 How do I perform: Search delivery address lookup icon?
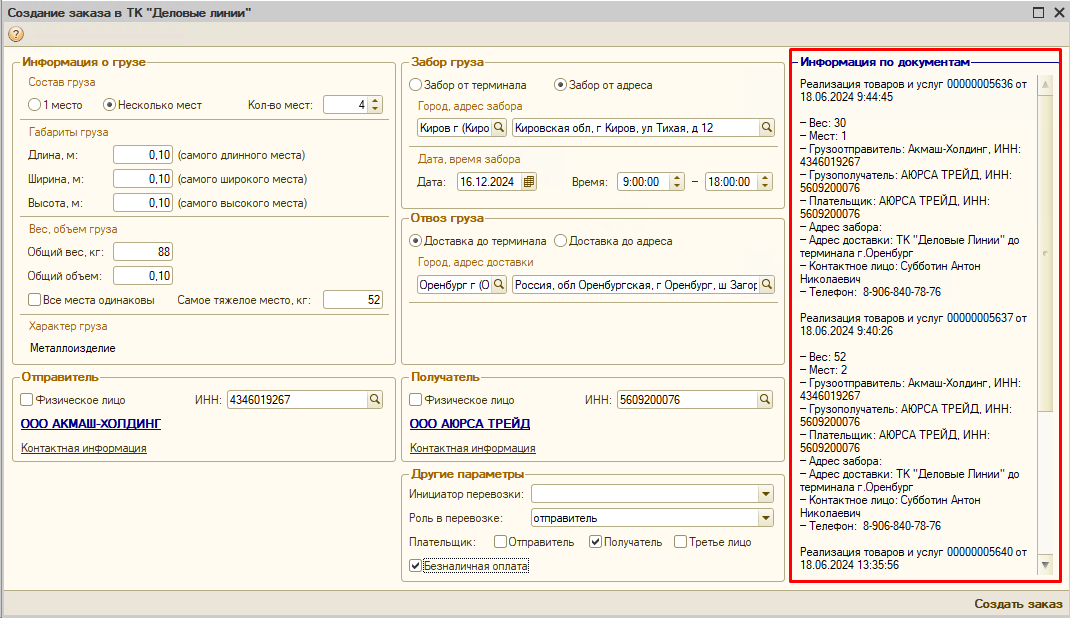pyautogui.click(x=766, y=284)
